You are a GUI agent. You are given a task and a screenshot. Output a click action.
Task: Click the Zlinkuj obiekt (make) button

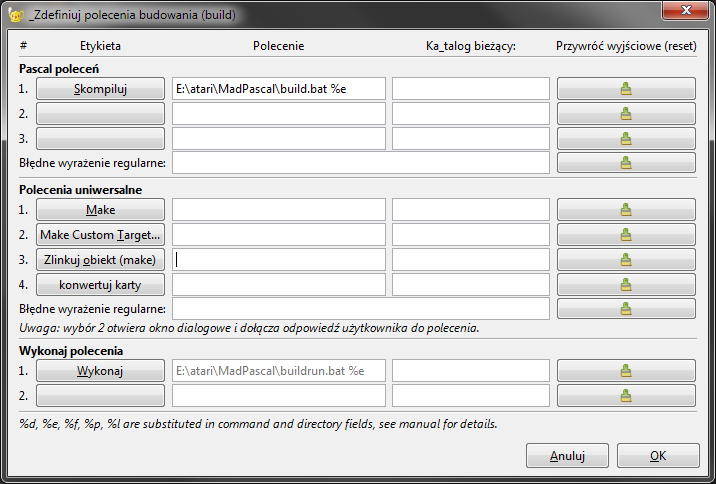(100, 259)
